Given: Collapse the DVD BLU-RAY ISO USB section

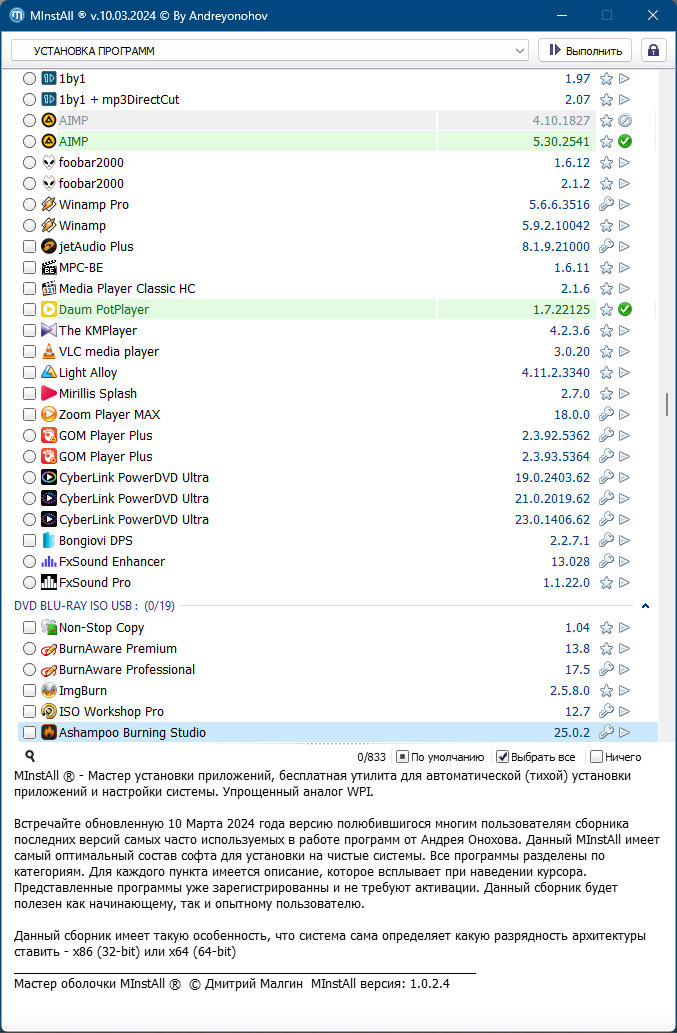Looking at the screenshot, I should tap(645, 606).
